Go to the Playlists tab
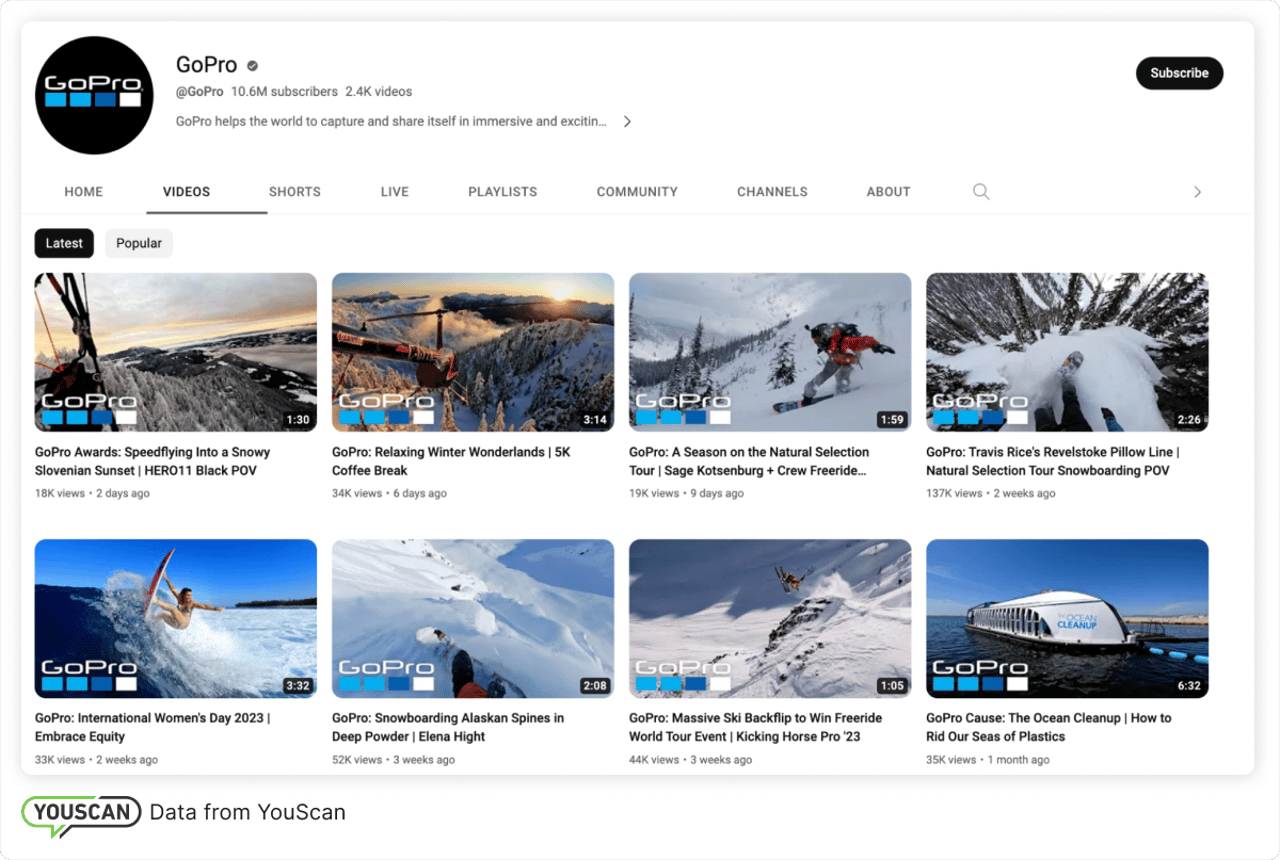The width and height of the screenshot is (1280, 860). point(502,192)
